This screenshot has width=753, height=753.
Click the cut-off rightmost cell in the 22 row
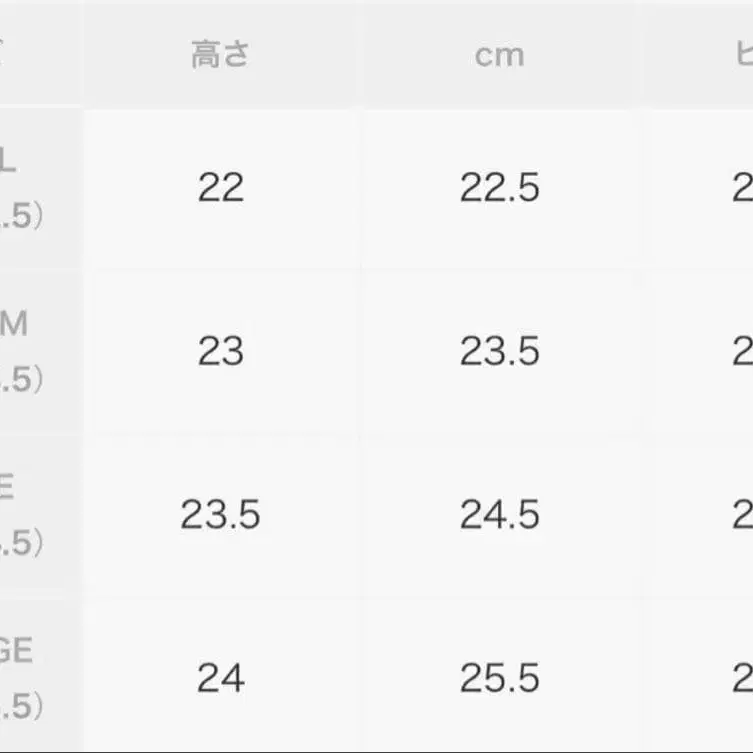(x=742, y=187)
